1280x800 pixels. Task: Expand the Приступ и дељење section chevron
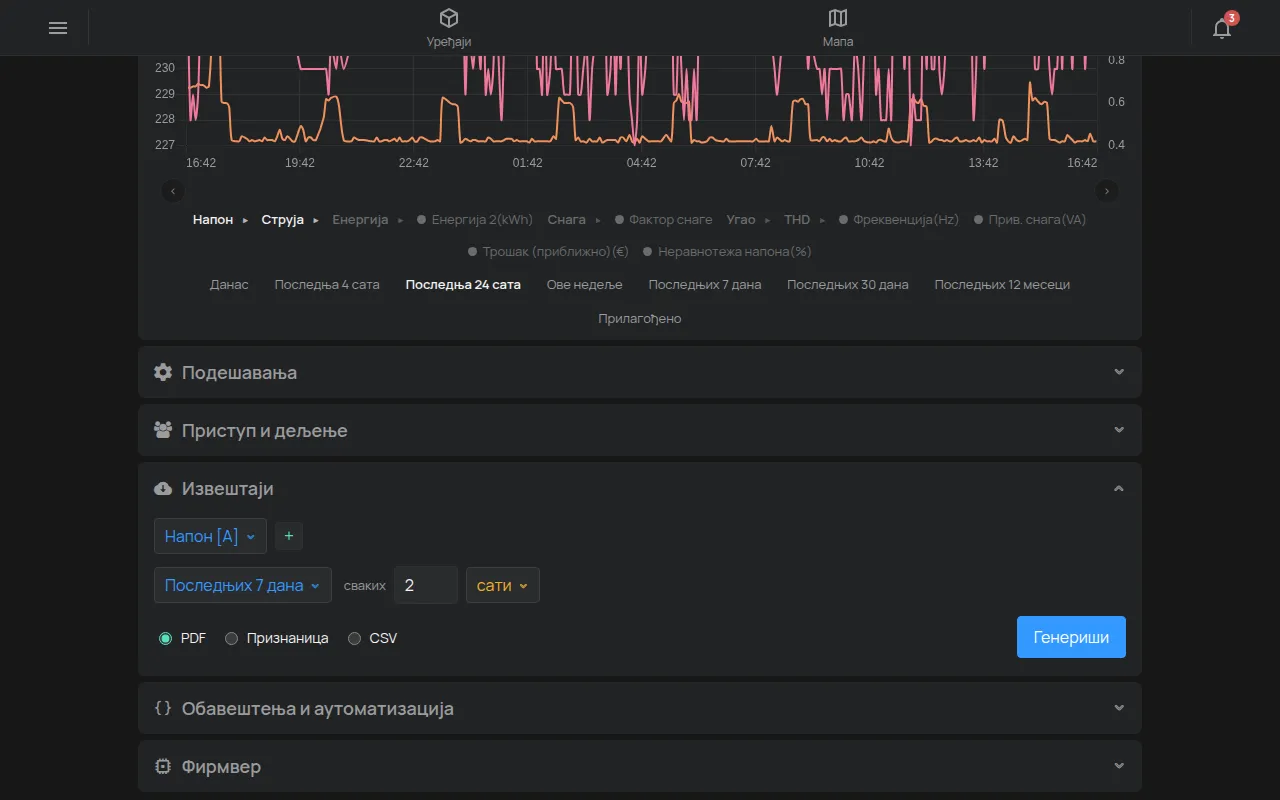click(x=1119, y=430)
